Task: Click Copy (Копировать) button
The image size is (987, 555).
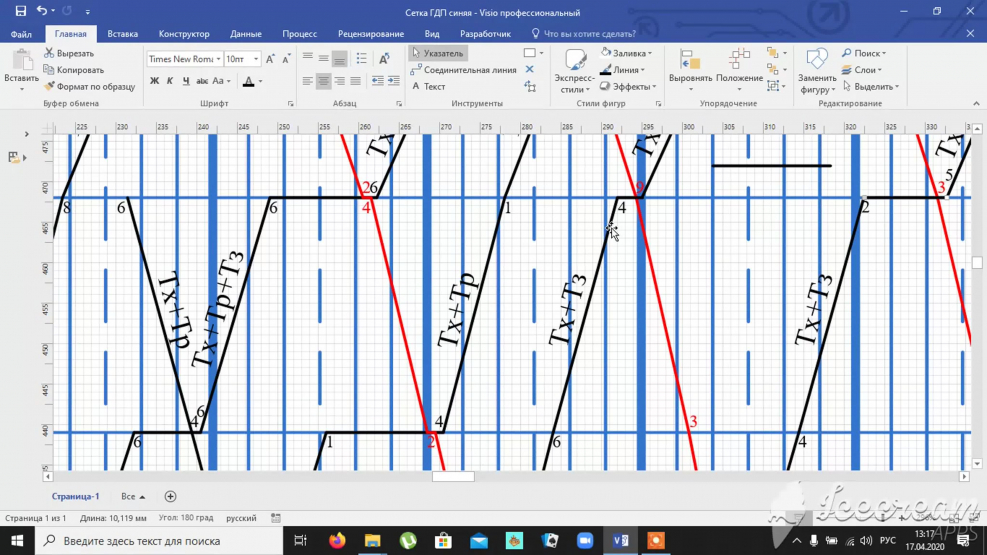Action: pyautogui.click(x=74, y=70)
